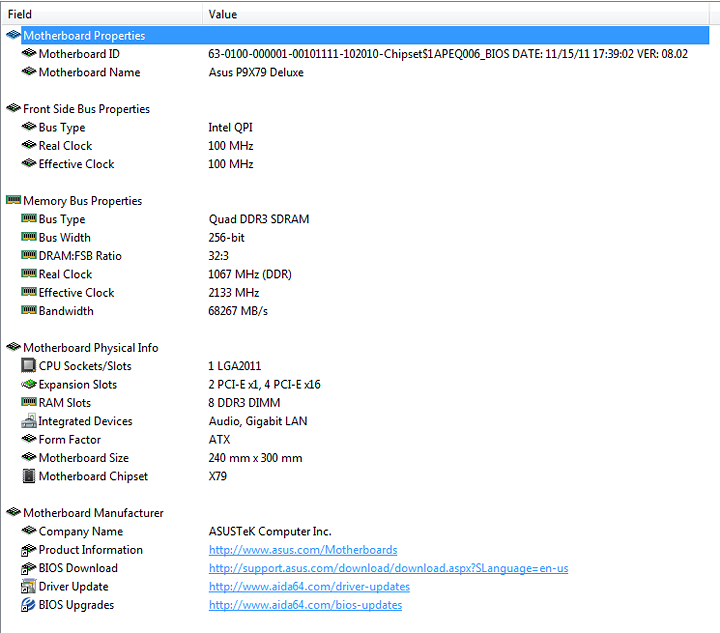The height and width of the screenshot is (633, 720).
Task: Click the DRAM:FSB Ratio memory icon
Action: tap(28, 255)
